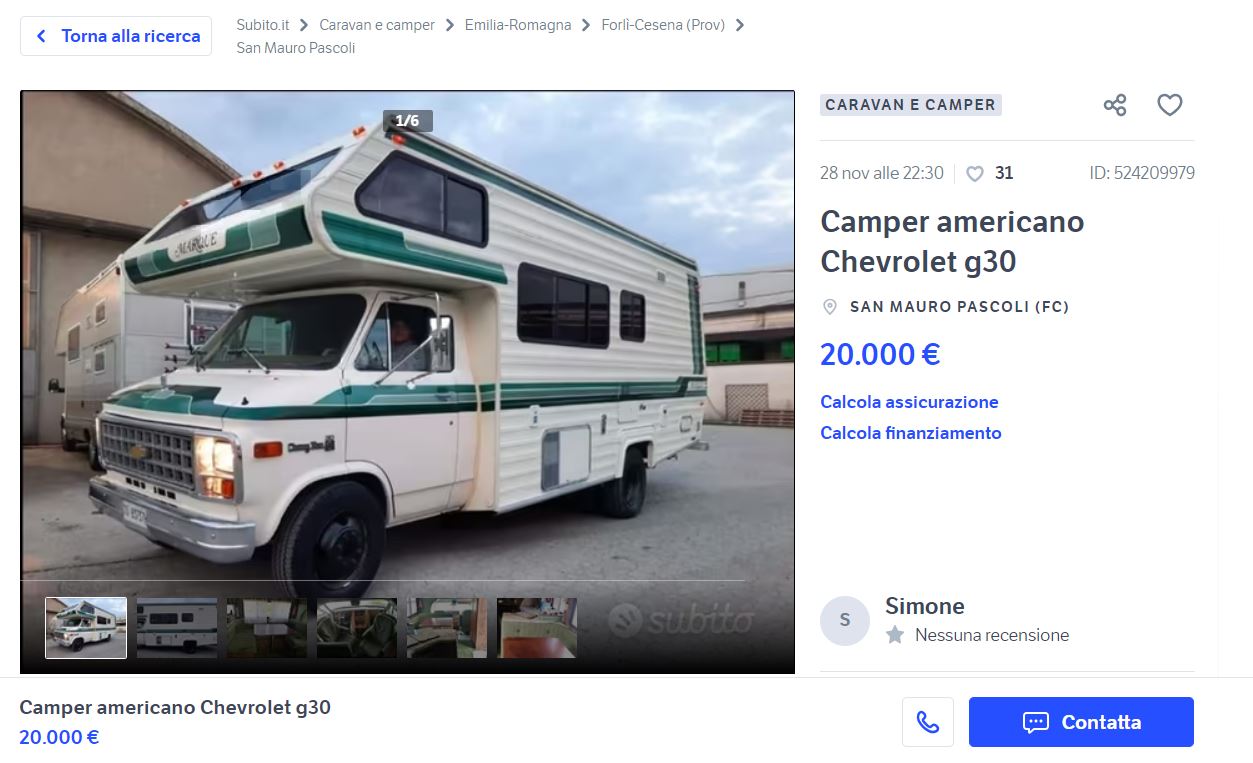This screenshot has width=1253, height=763.
Task: Show the last thumbnail in the gallery strip
Action: tap(537, 628)
